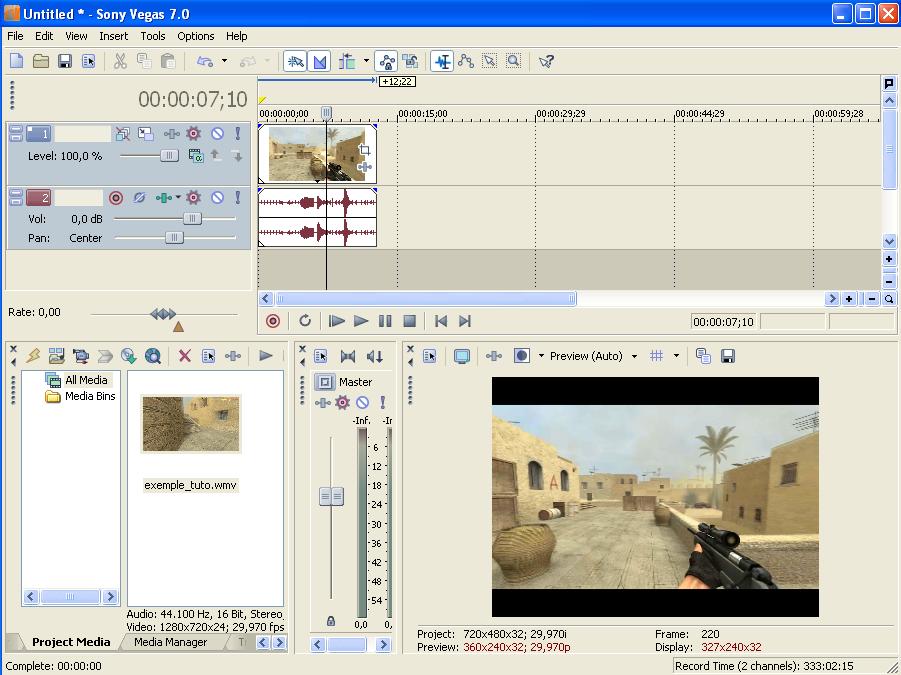This screenshot has width=901, height=675.
Task: Click the New project icon
Action: (17, 61)
